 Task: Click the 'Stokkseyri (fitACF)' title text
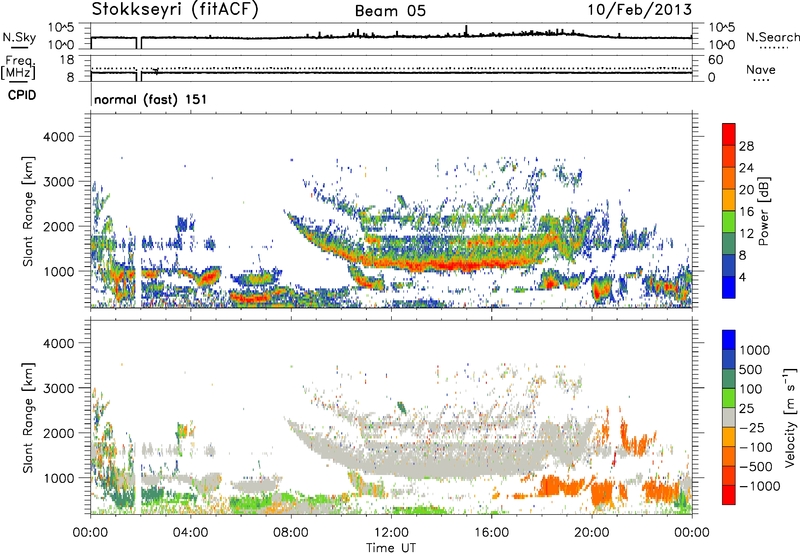[x=175, y=10]
